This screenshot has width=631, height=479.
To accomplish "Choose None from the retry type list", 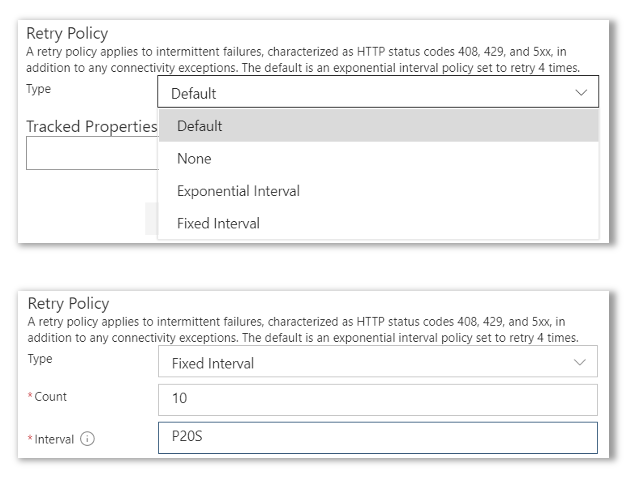I will tap(378, 158).
